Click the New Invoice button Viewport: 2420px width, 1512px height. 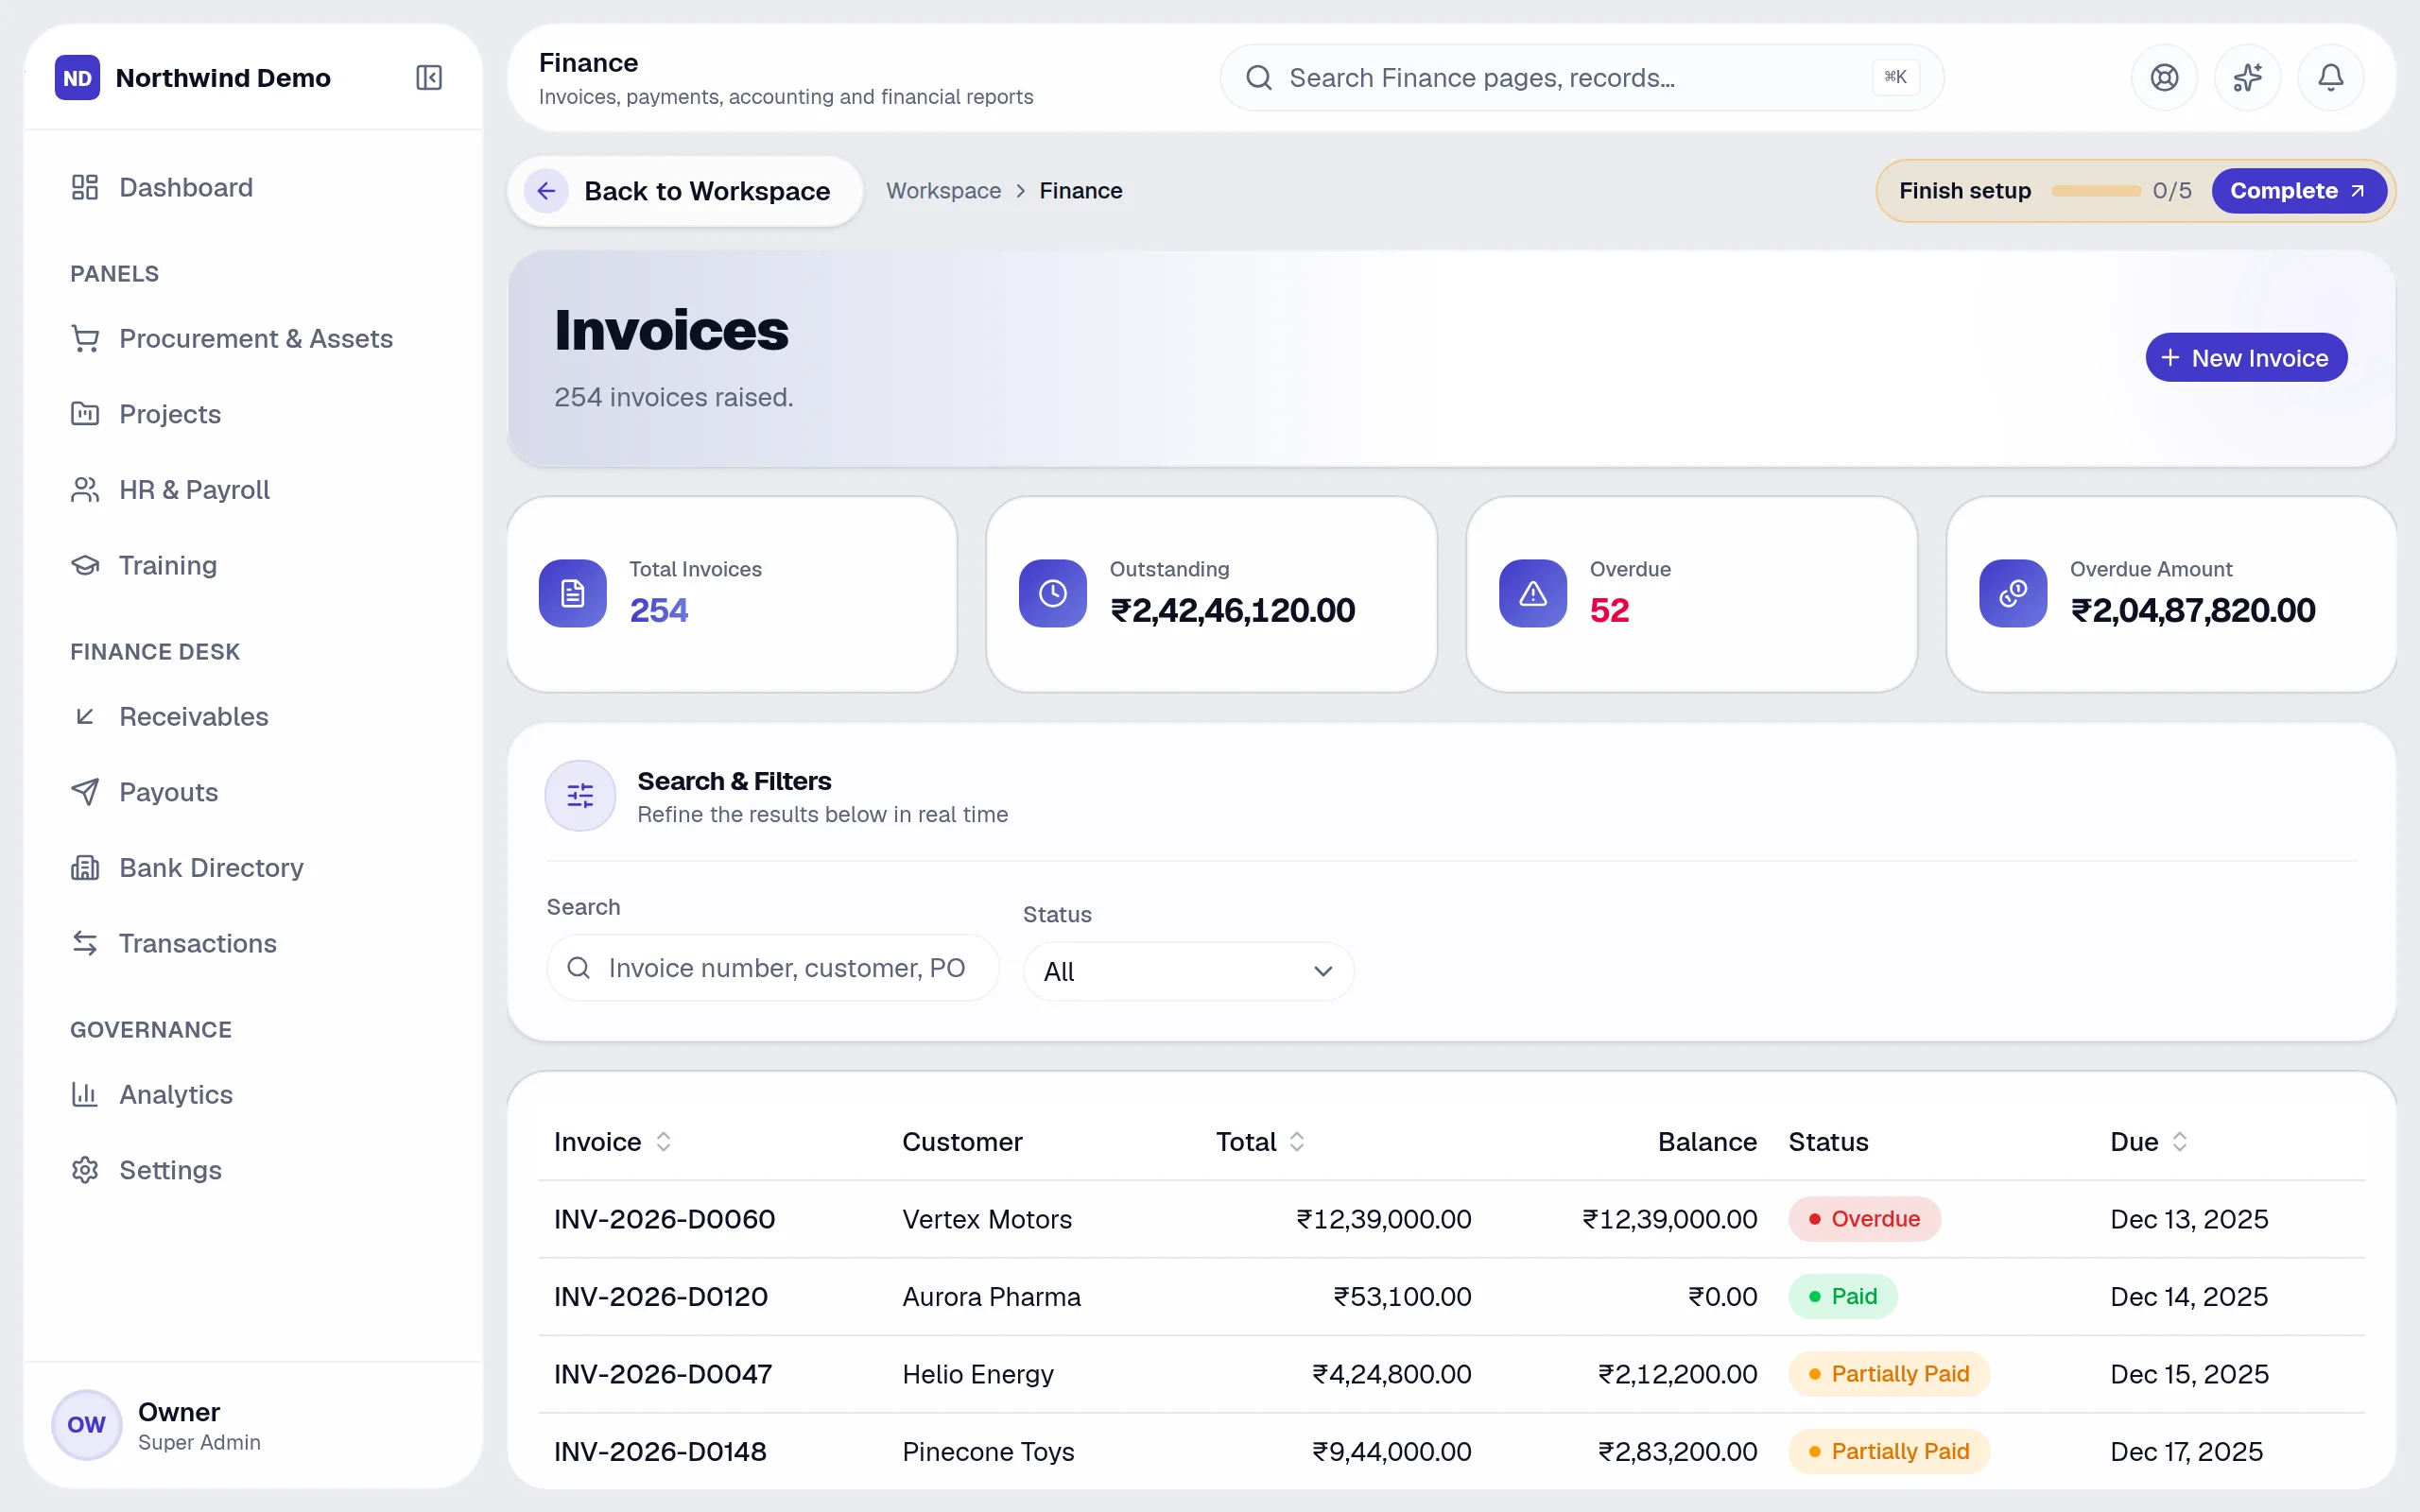click(2246, 357)
